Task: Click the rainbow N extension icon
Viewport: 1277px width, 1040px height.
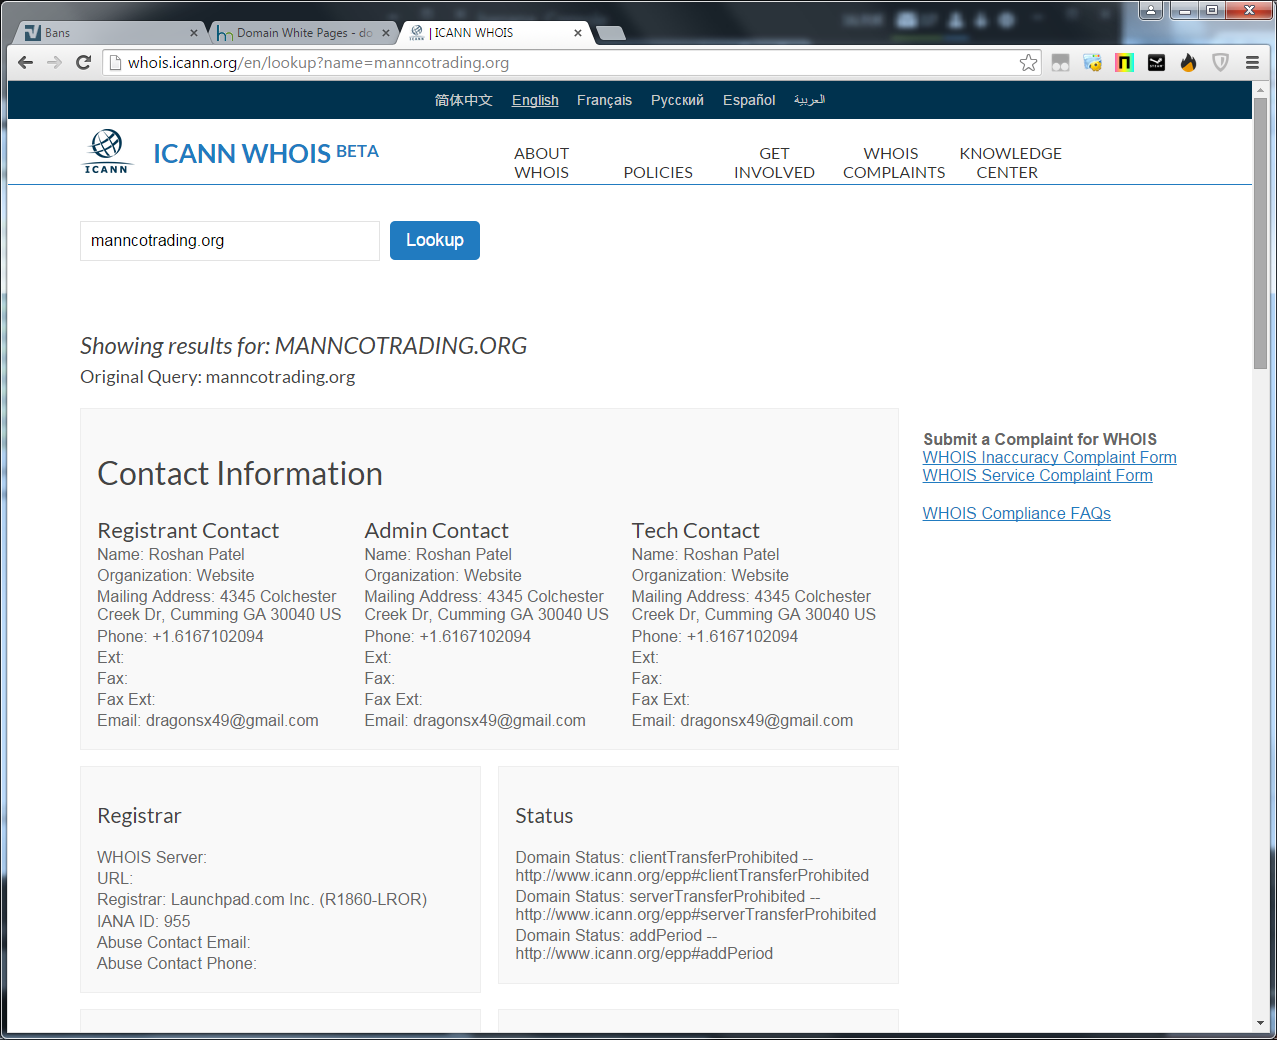Action: [x=1124, y=63]
